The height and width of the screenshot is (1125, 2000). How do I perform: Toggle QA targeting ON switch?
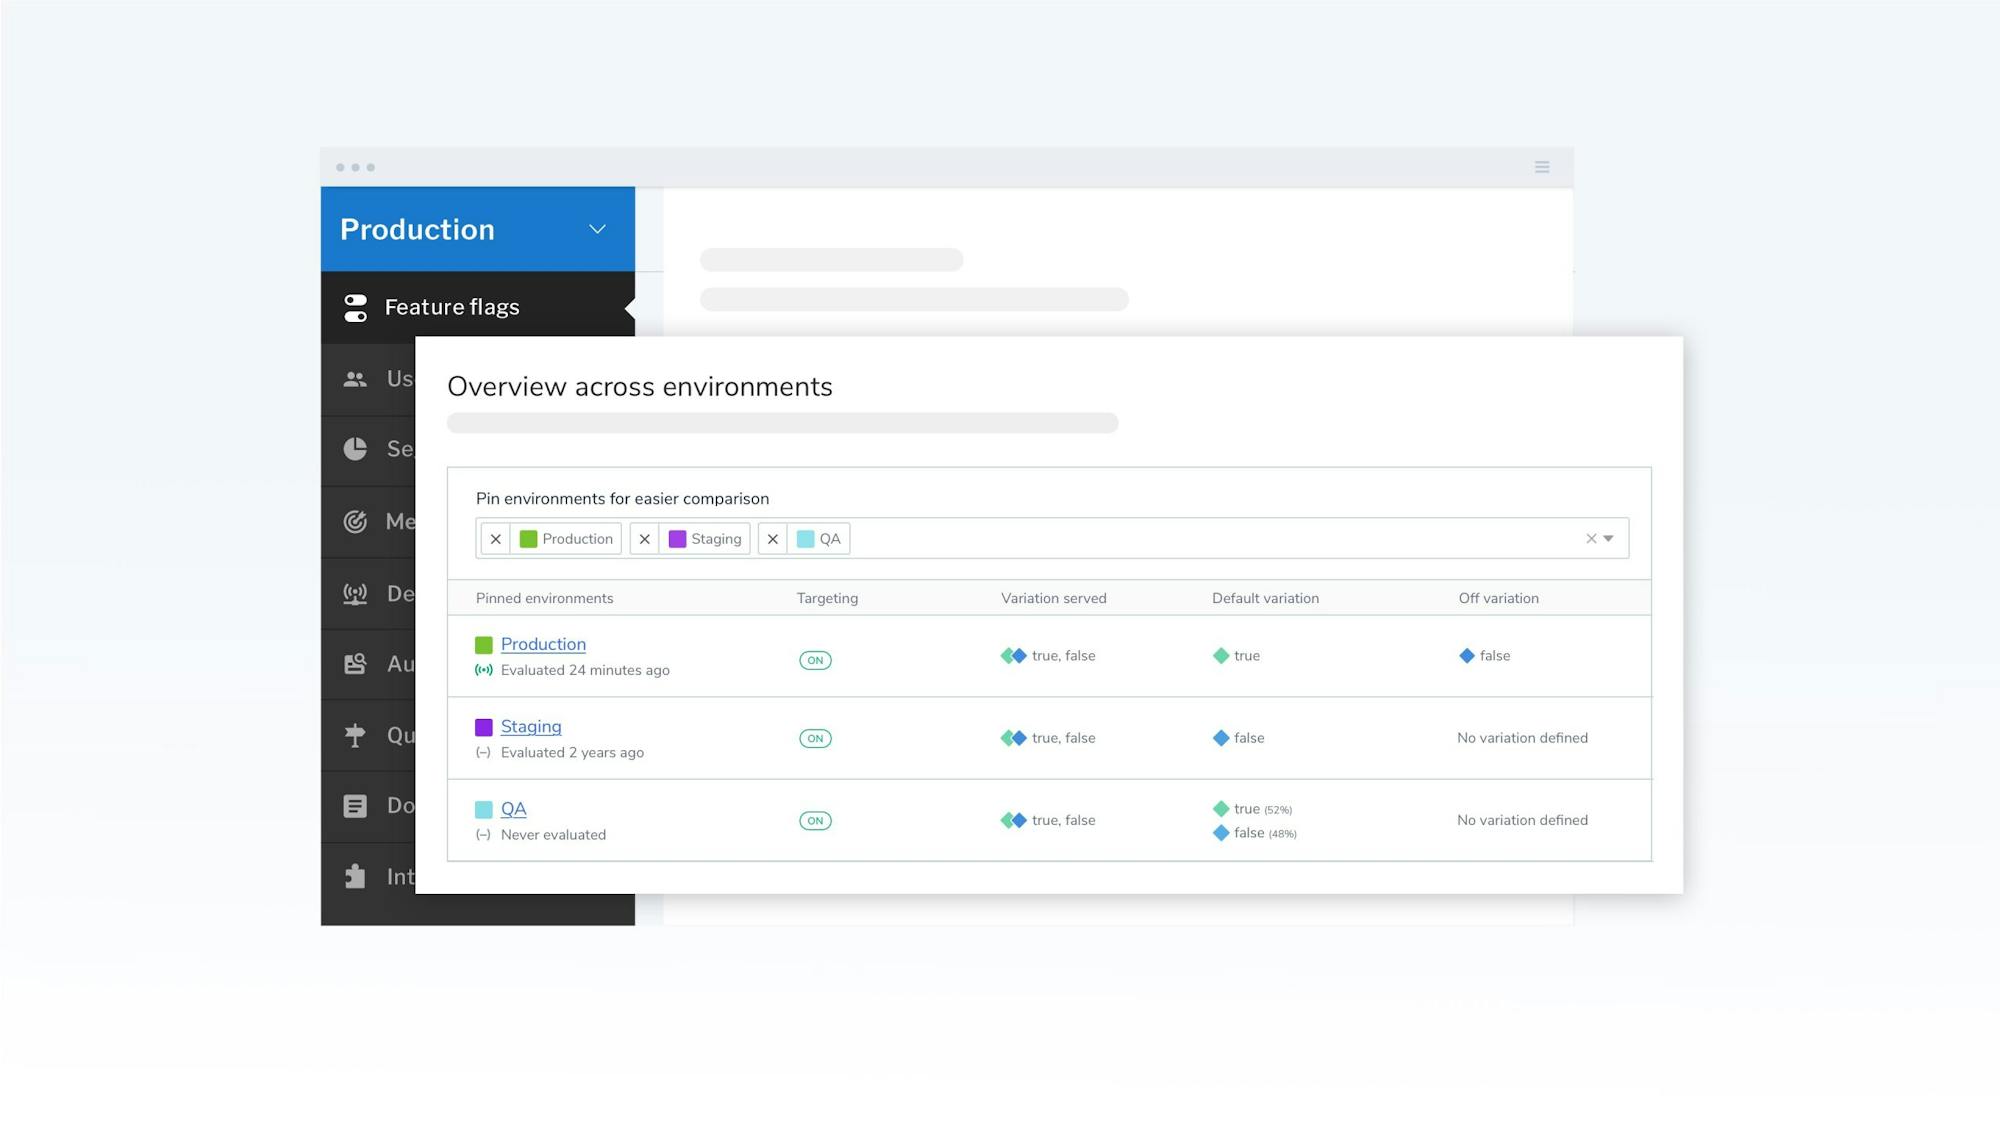815,821
